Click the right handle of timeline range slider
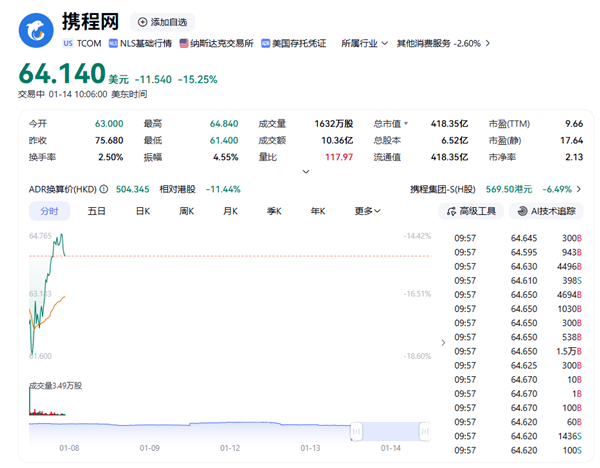The height and width of the screenshot is (468, 600). point(425,432)
